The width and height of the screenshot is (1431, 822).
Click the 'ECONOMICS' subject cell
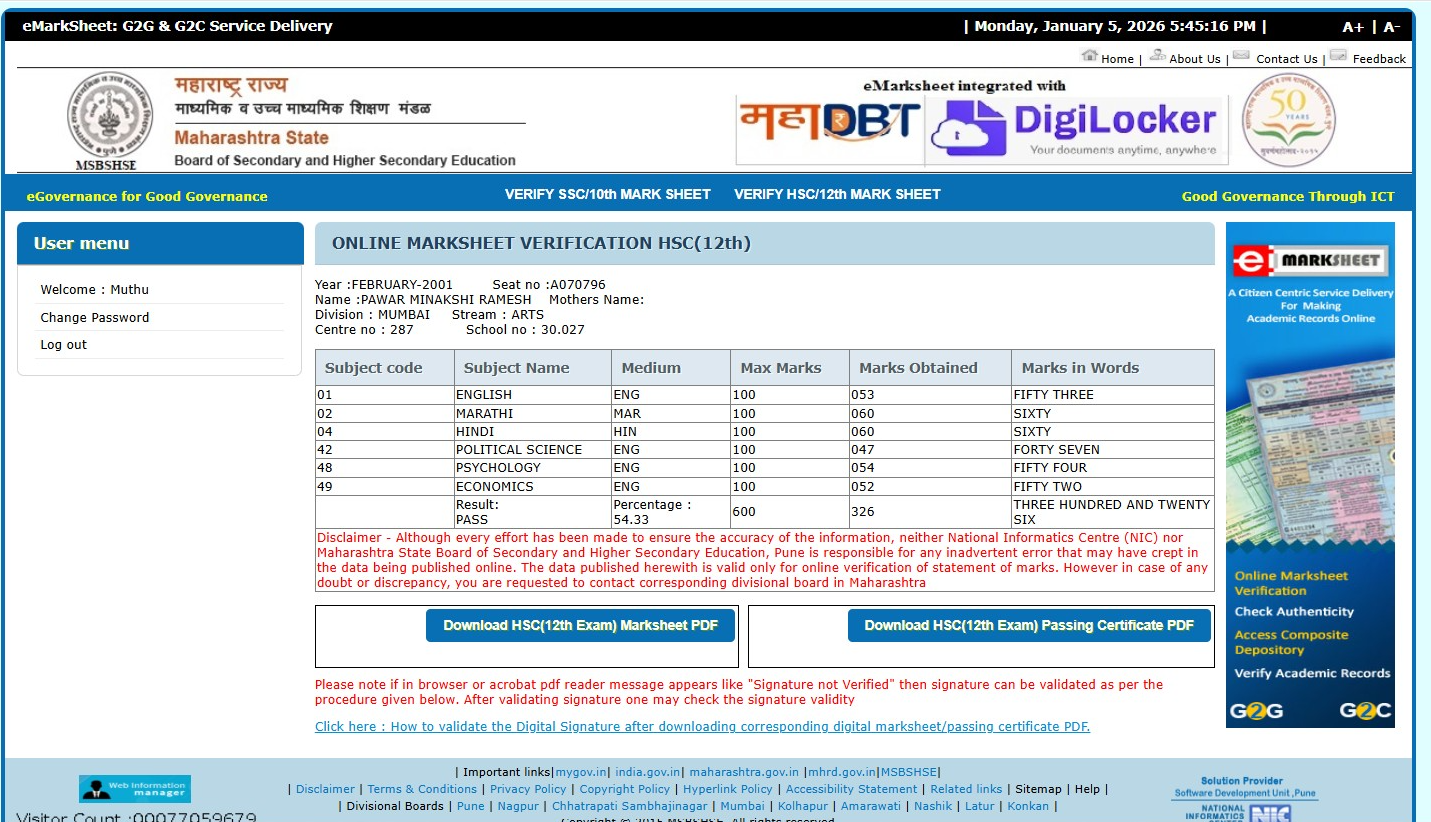point(533,487)
